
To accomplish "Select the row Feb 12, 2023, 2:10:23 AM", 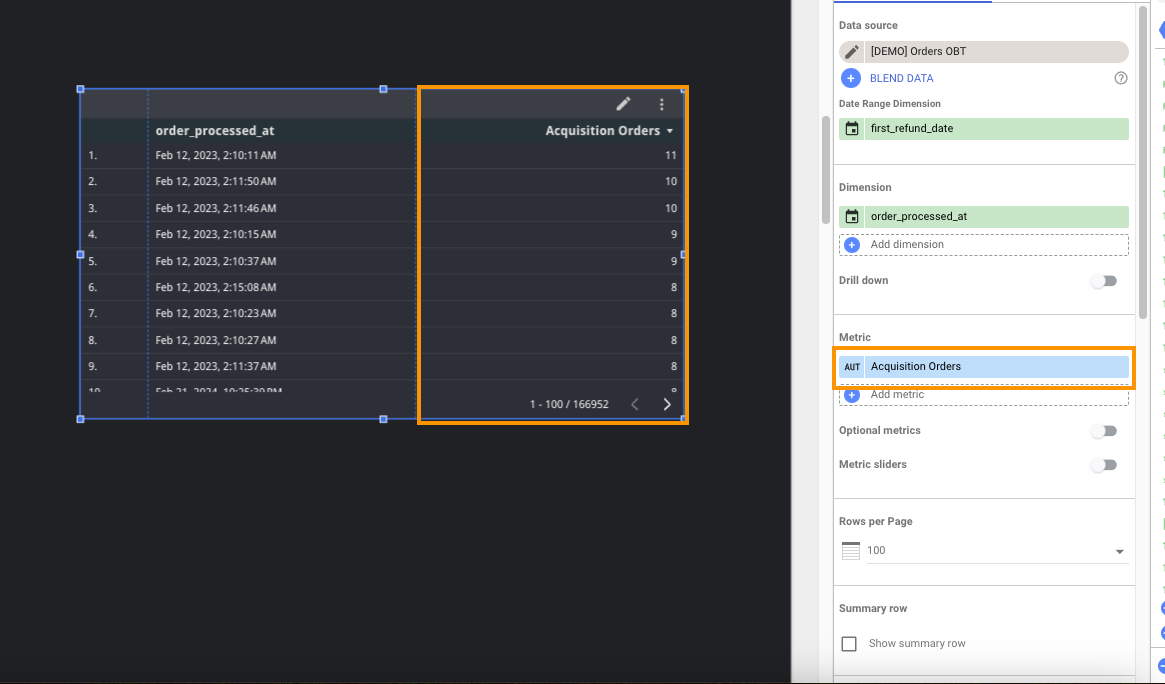I will pos(382,313).
